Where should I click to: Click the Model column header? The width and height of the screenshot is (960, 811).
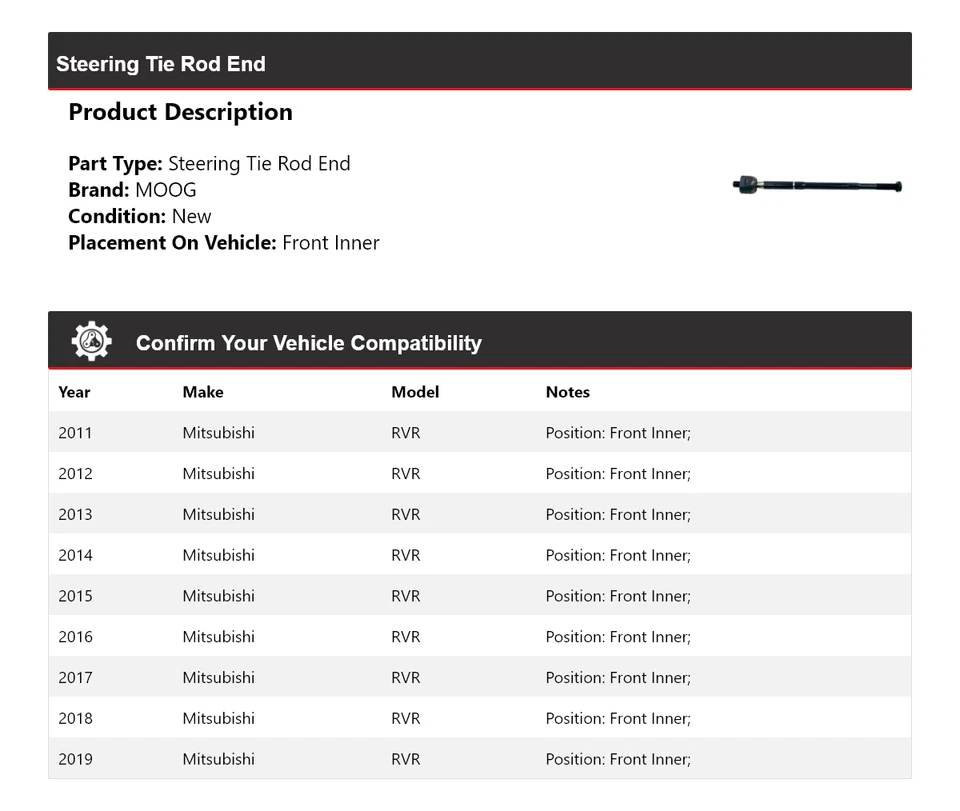tap(415, 392)
